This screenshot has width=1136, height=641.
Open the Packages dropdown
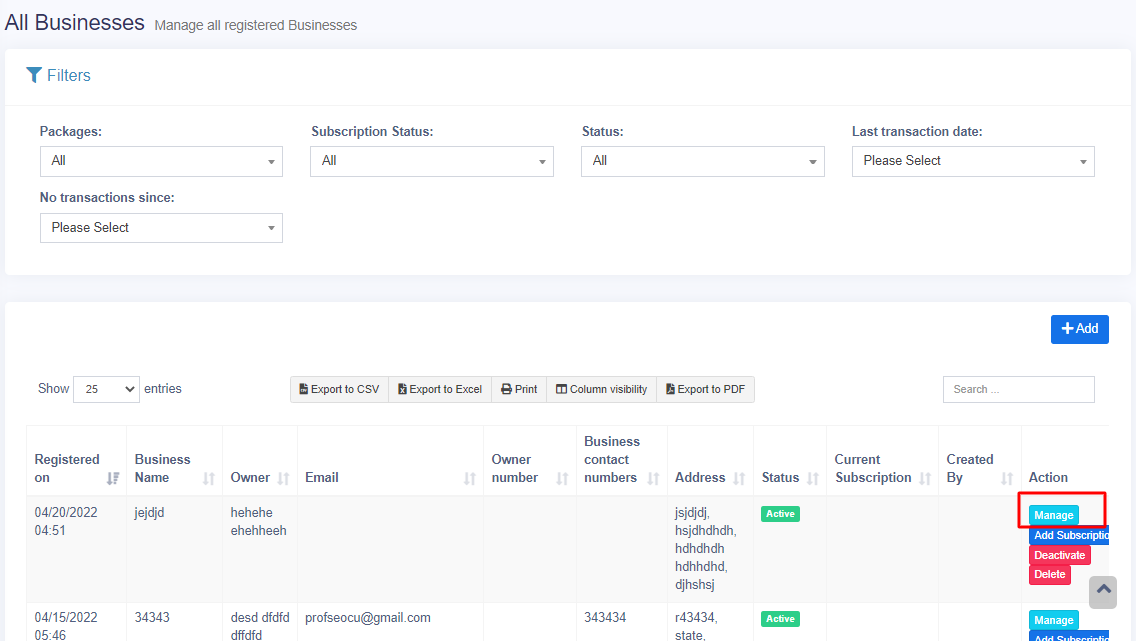(161, 161)
